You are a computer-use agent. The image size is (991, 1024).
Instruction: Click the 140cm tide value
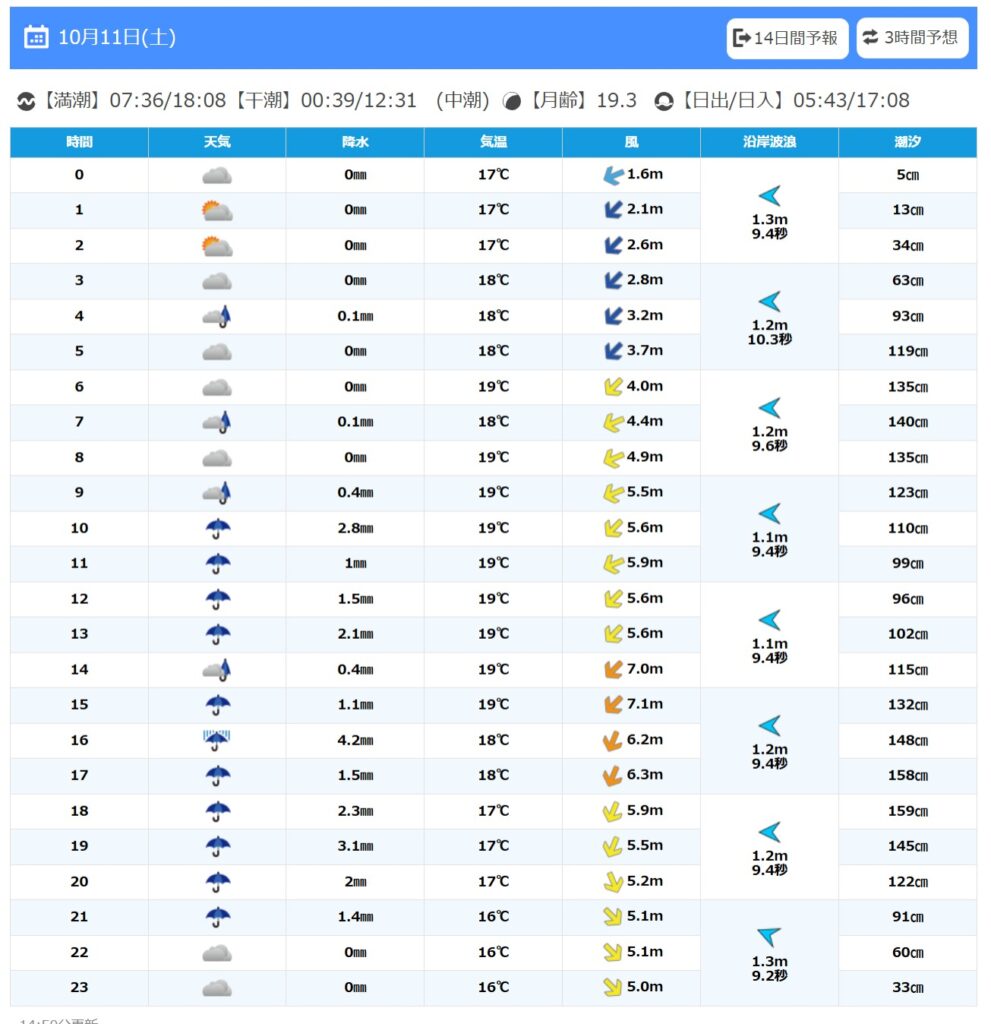point(908,422)
